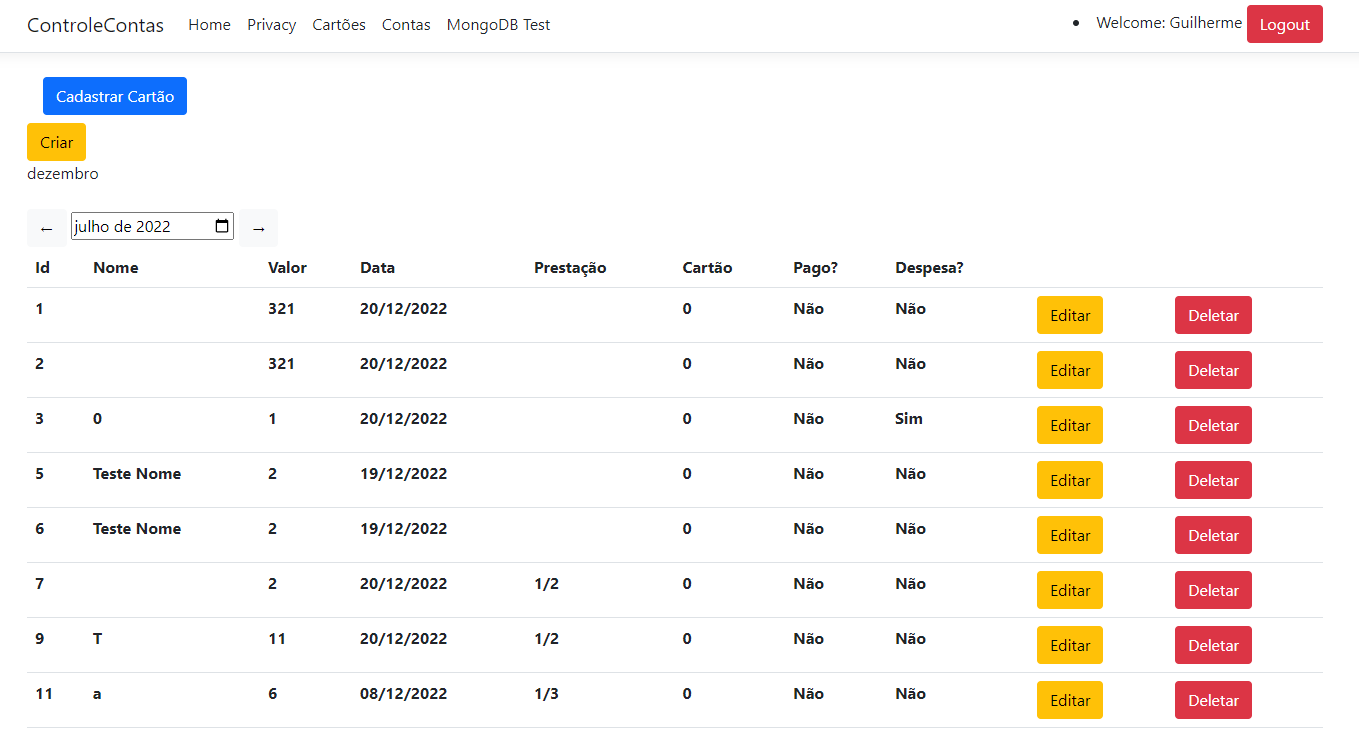Select Teste Nome in row Id 5
This screenshot has height=747, width=1359.
[137, 474]
